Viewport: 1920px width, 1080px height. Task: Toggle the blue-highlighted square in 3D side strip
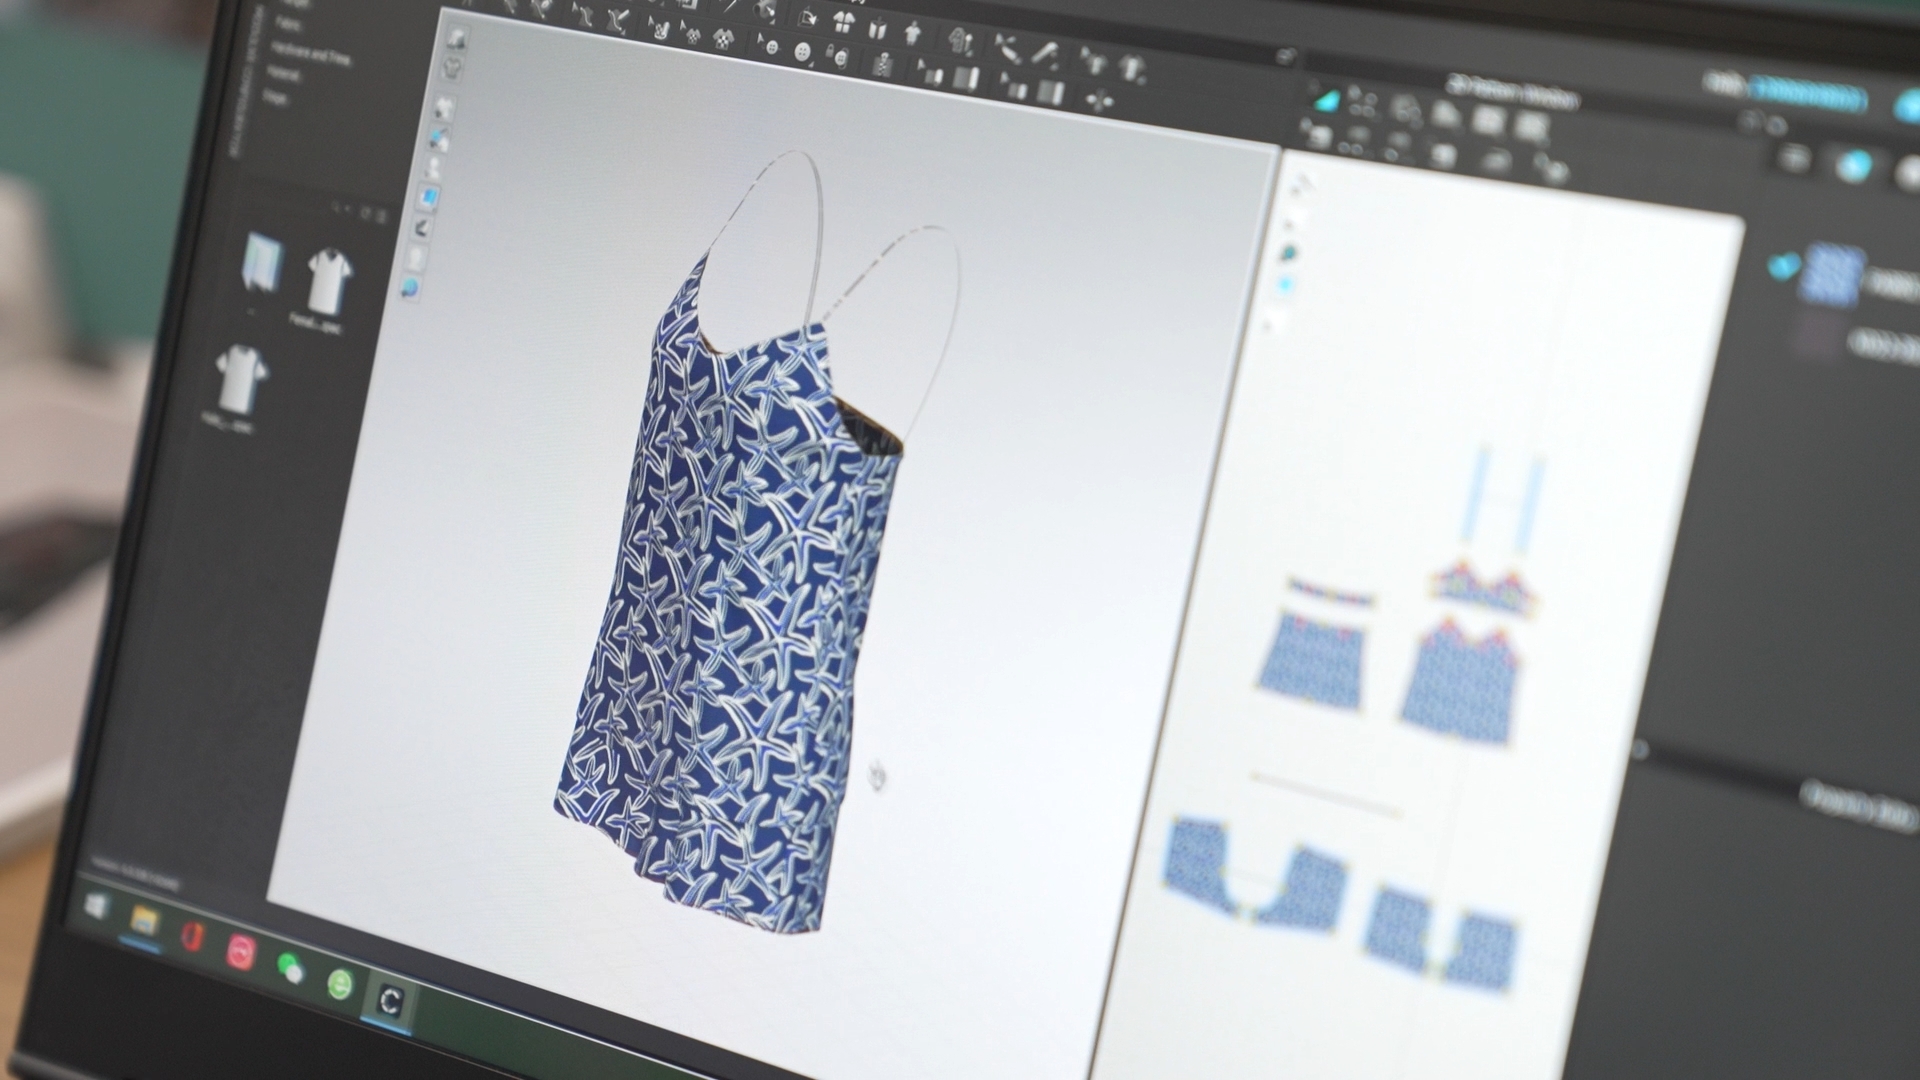(429, 197)
